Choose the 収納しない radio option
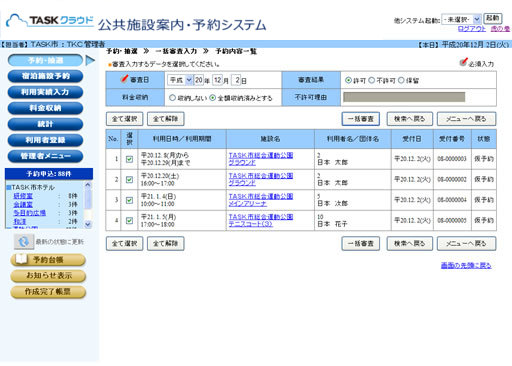 [x=172, y=98]
